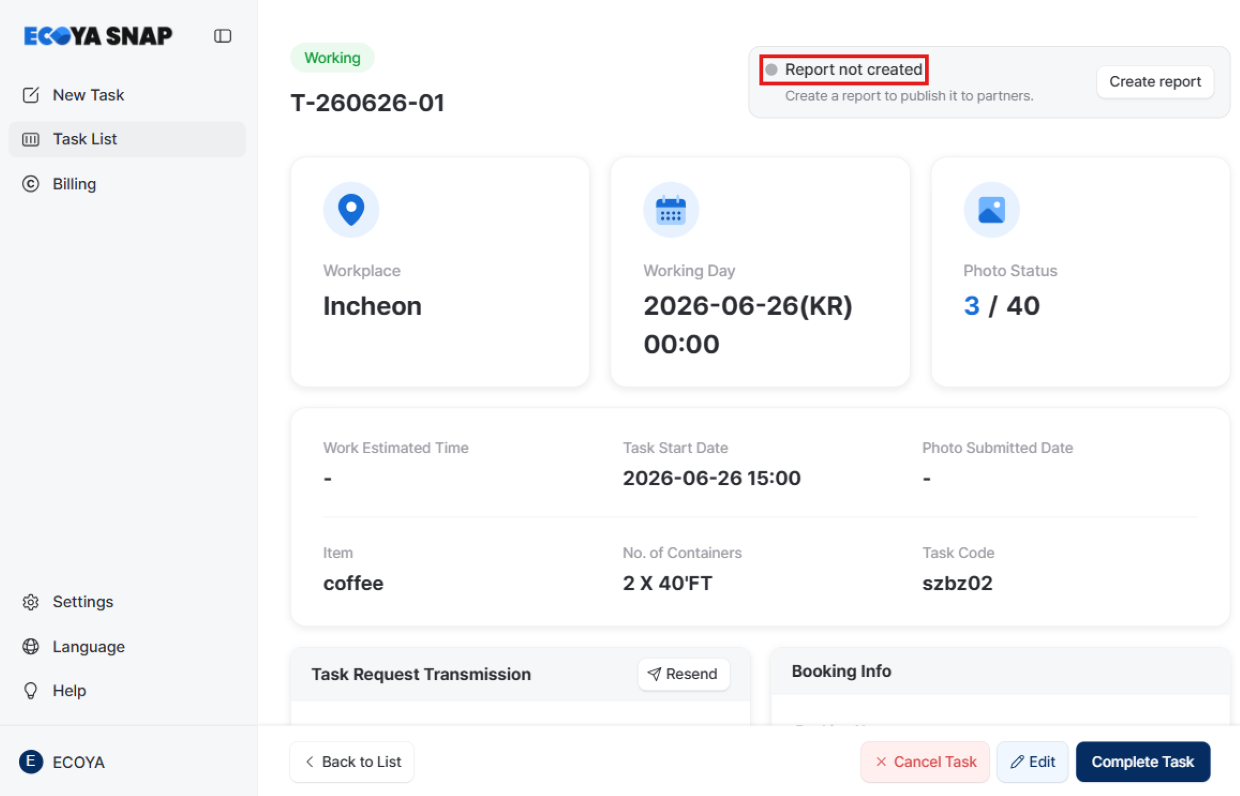The width and height of the screenshot is (1240, 796).
Task: Click the Help lightbulb icon
Action: (31, 691)
